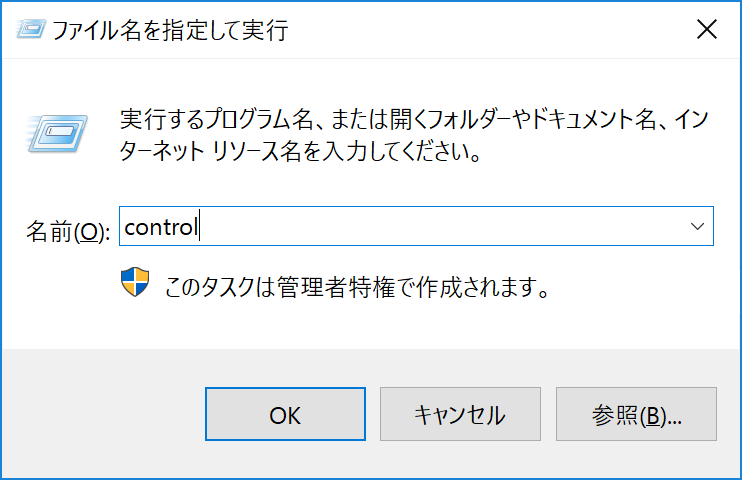Click the blank area of the 名前 text box
Viewport: 742px width, 480px height.
(440, 226)
